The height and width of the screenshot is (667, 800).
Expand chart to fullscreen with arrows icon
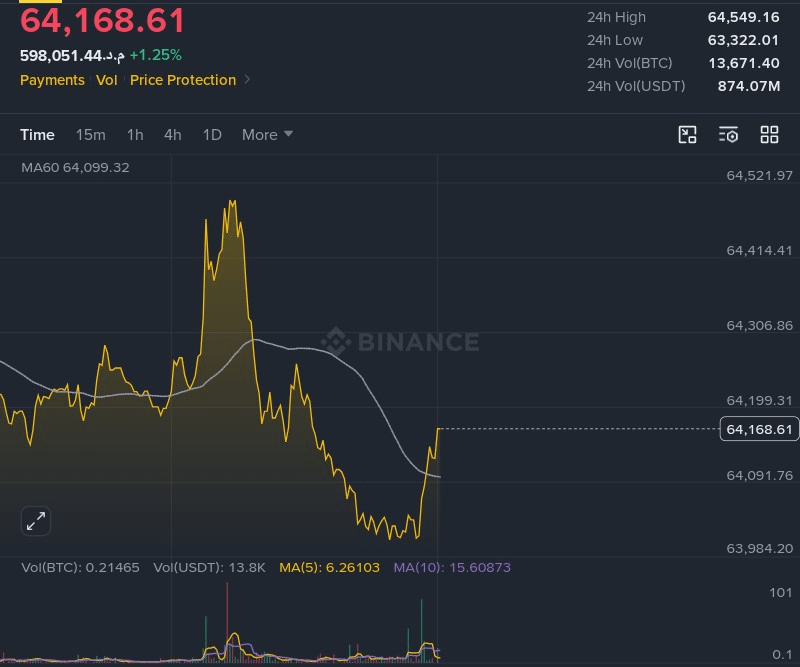coord(36,521)
